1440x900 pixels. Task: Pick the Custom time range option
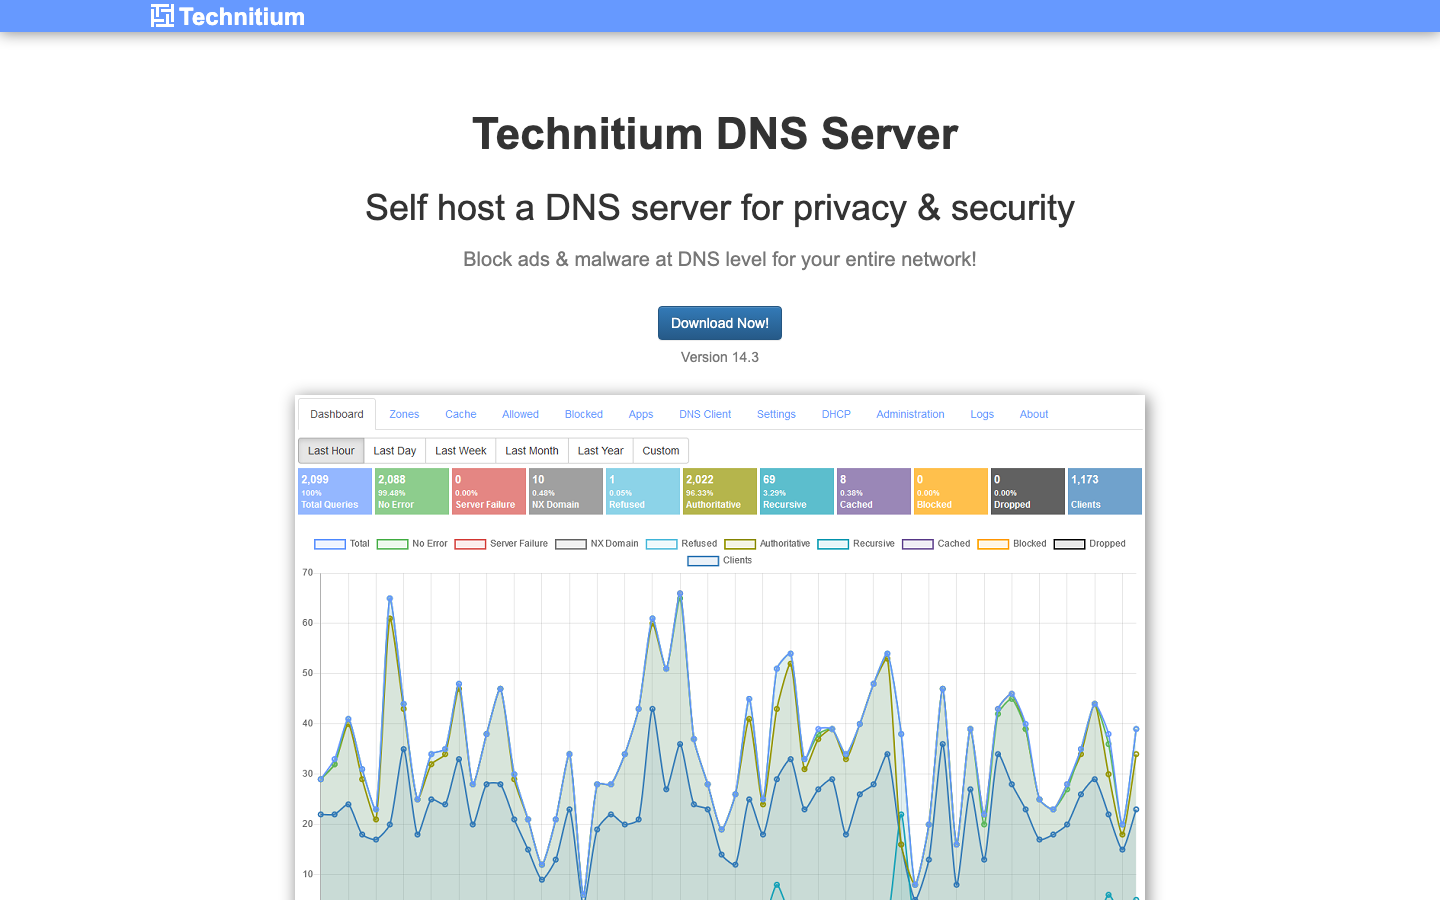(x=661, y=451)
